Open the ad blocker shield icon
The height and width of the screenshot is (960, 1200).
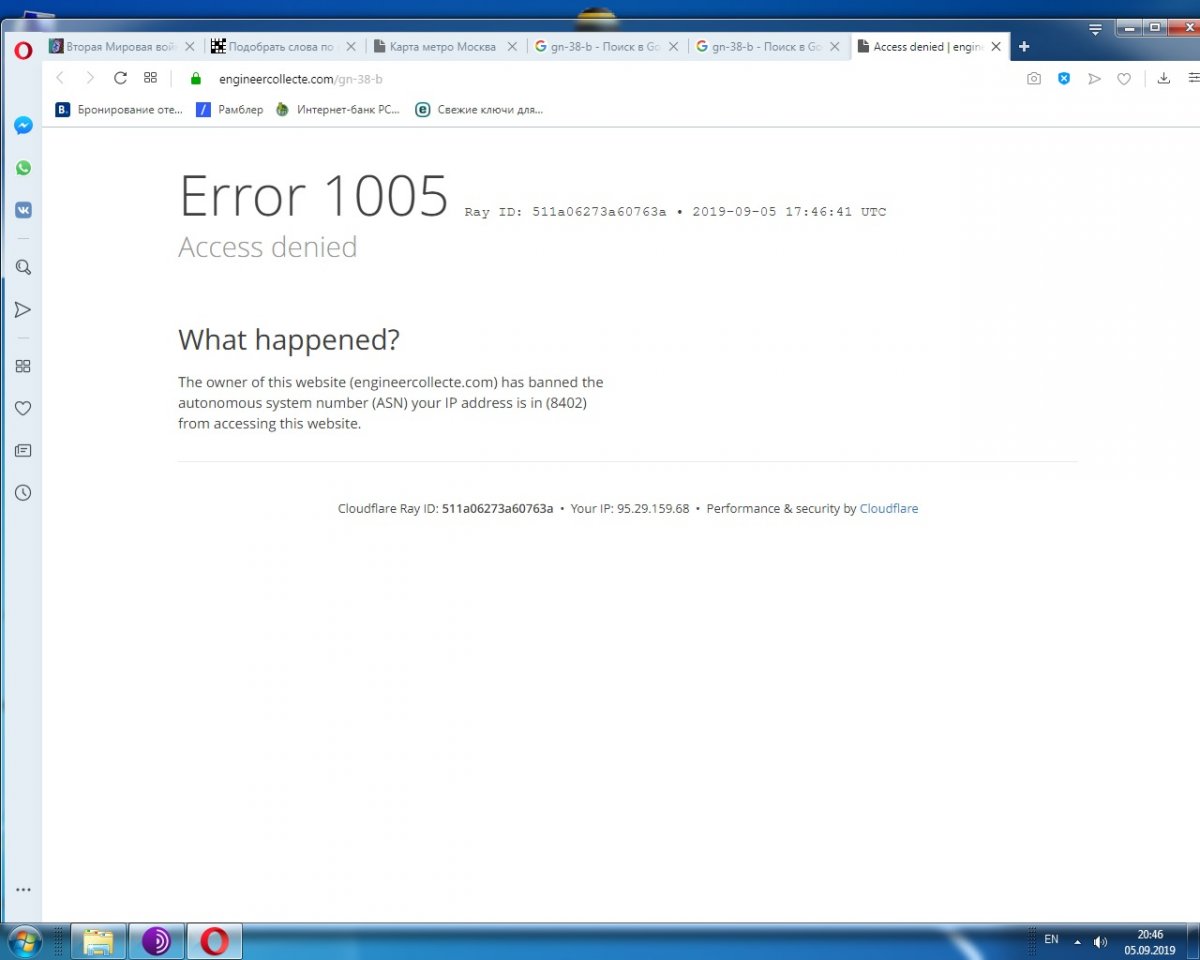(x=1064, y=78)
